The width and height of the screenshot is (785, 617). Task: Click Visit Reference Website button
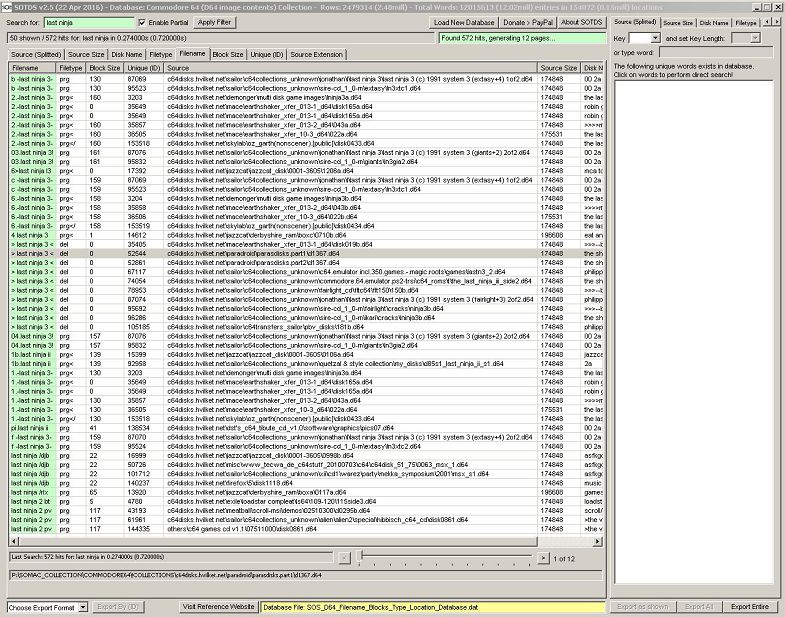(x=218, y=607)
